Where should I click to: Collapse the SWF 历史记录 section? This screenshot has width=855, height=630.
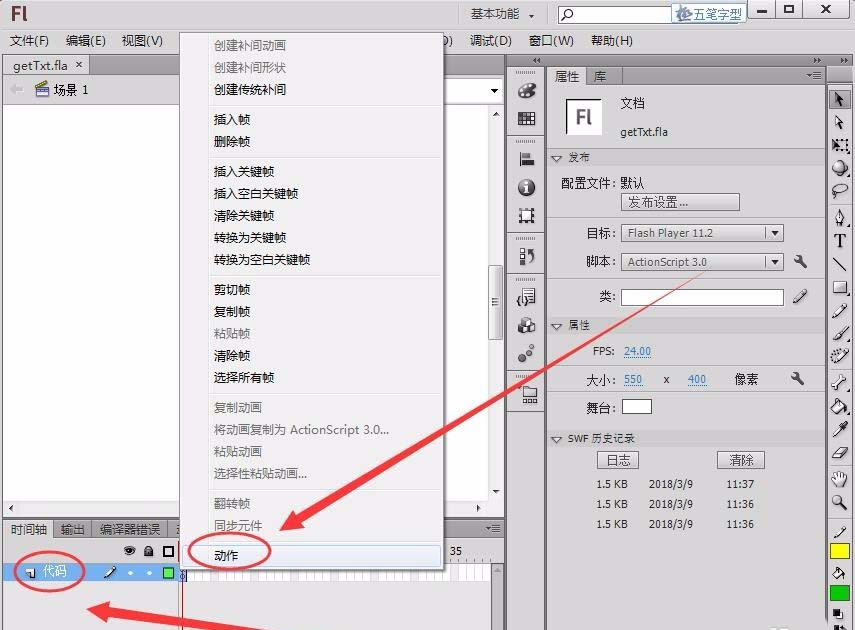click(557, 437)
